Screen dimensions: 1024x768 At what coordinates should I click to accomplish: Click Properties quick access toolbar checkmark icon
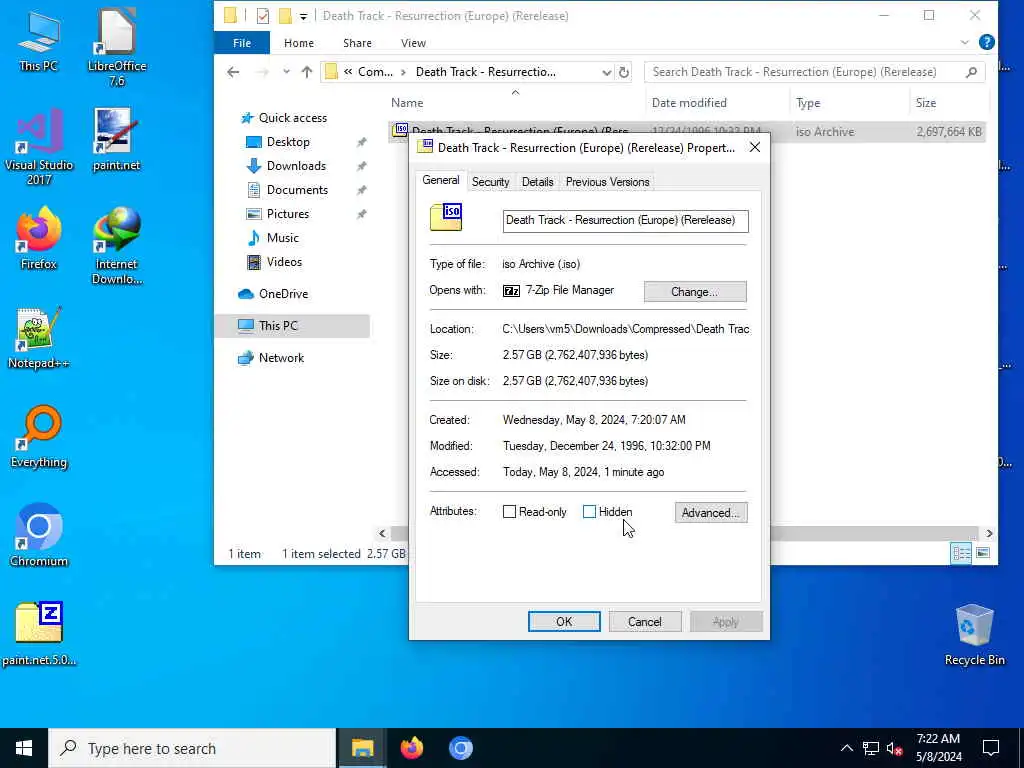point(263,16)
